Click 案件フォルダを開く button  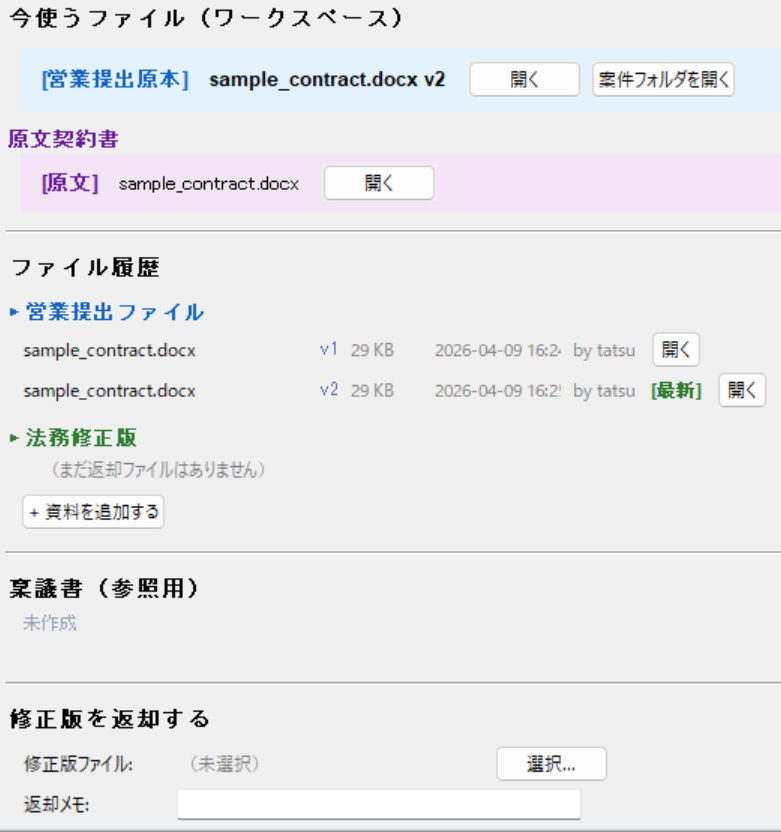tap(663, 80)
